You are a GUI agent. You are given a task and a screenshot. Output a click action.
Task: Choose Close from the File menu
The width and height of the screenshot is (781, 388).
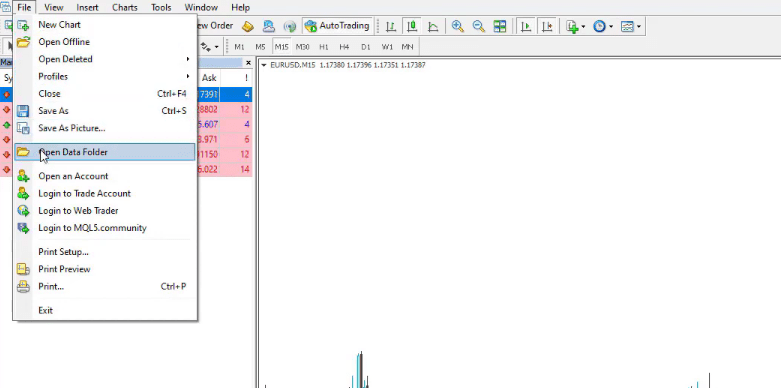[105, 94]
